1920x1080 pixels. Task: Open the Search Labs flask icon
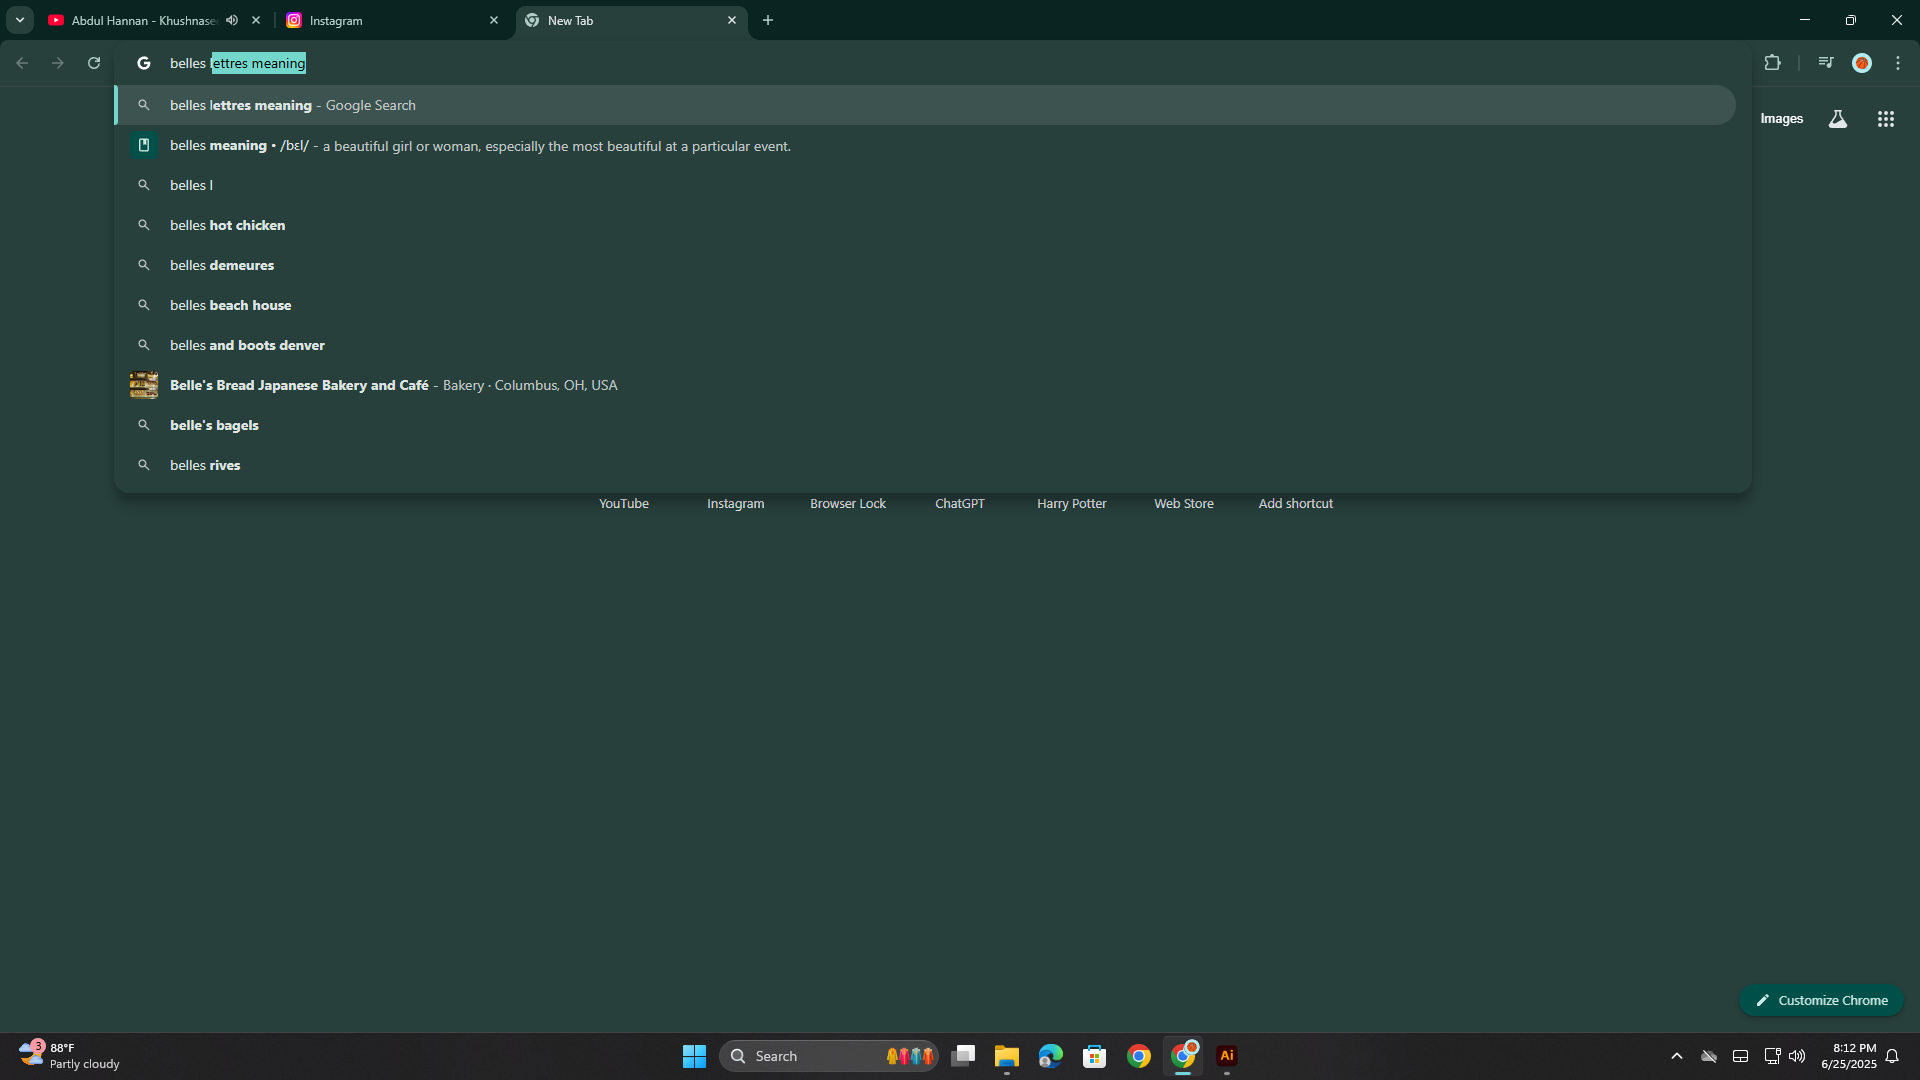coord(1838,119)
